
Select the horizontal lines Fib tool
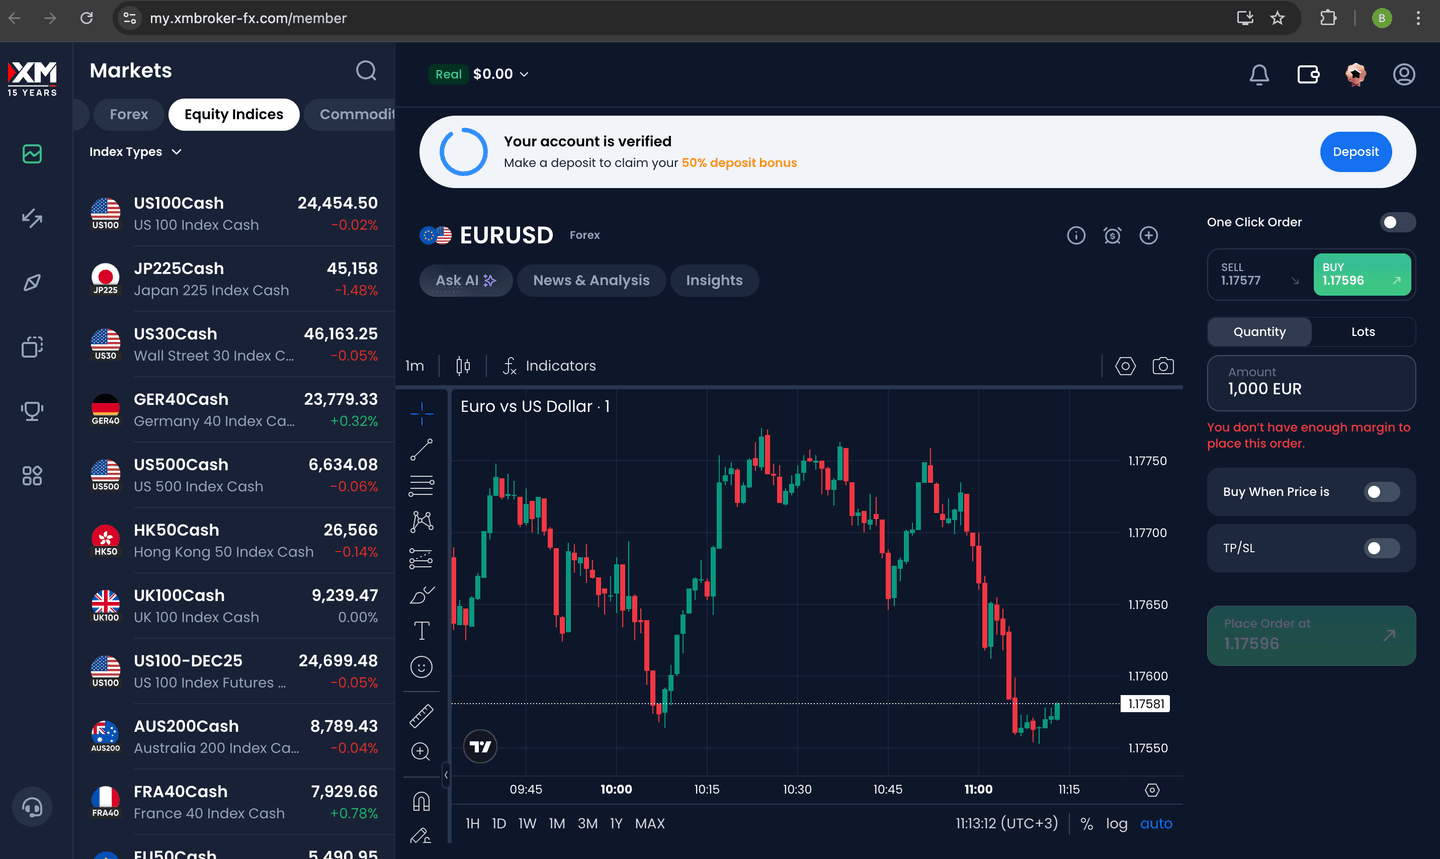coord(422,486)
